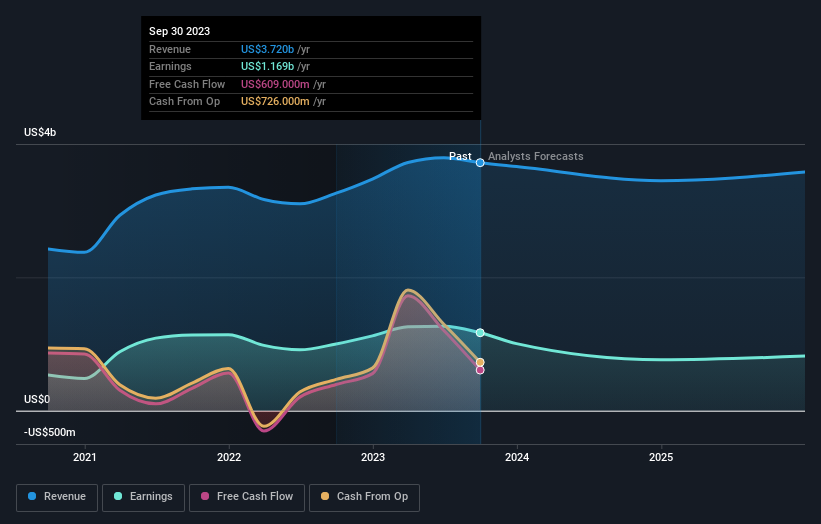Click the 2024 x-axis label
Viewport: 821px width, 524px height.
(x=517, y=458)
